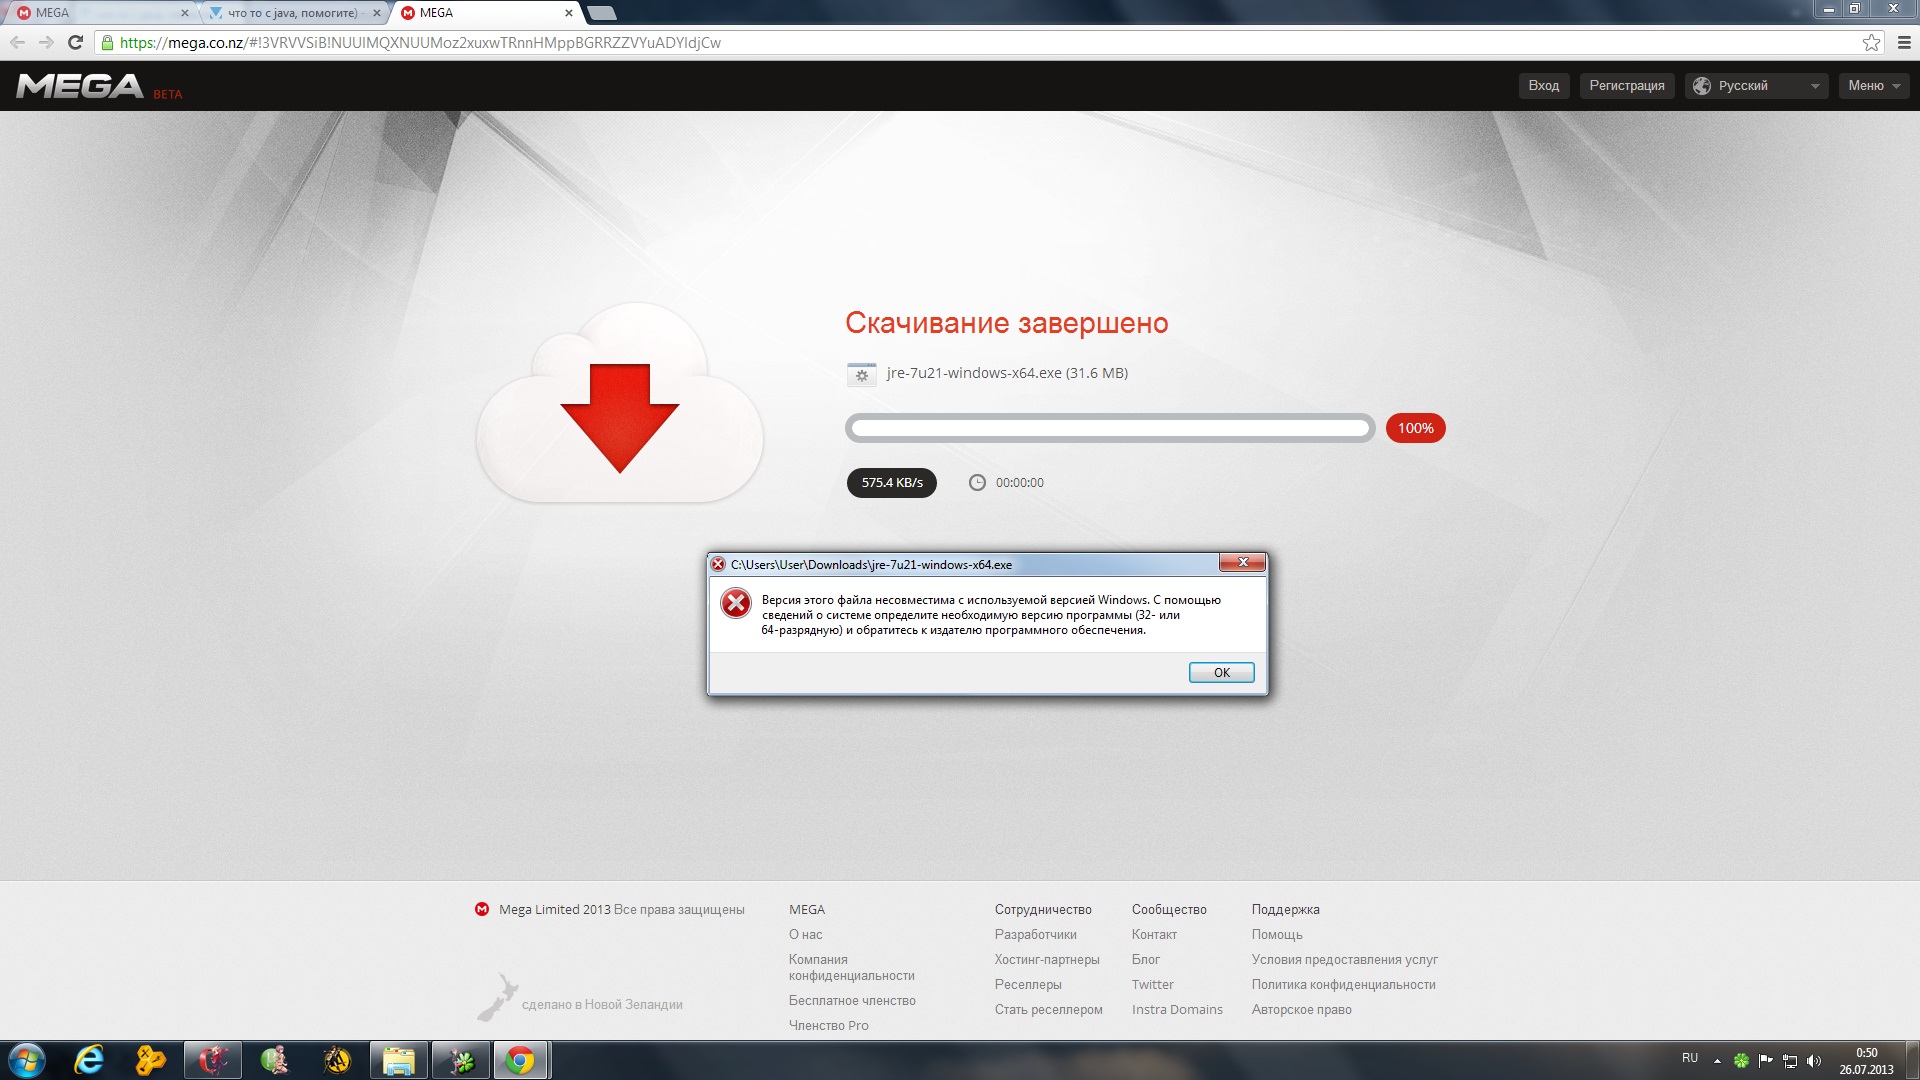This screenshot has width=1920, height=1080.
Task: Open Стать реселлером footer link
Action: pyautogui.click(x=1048, y=1009)
